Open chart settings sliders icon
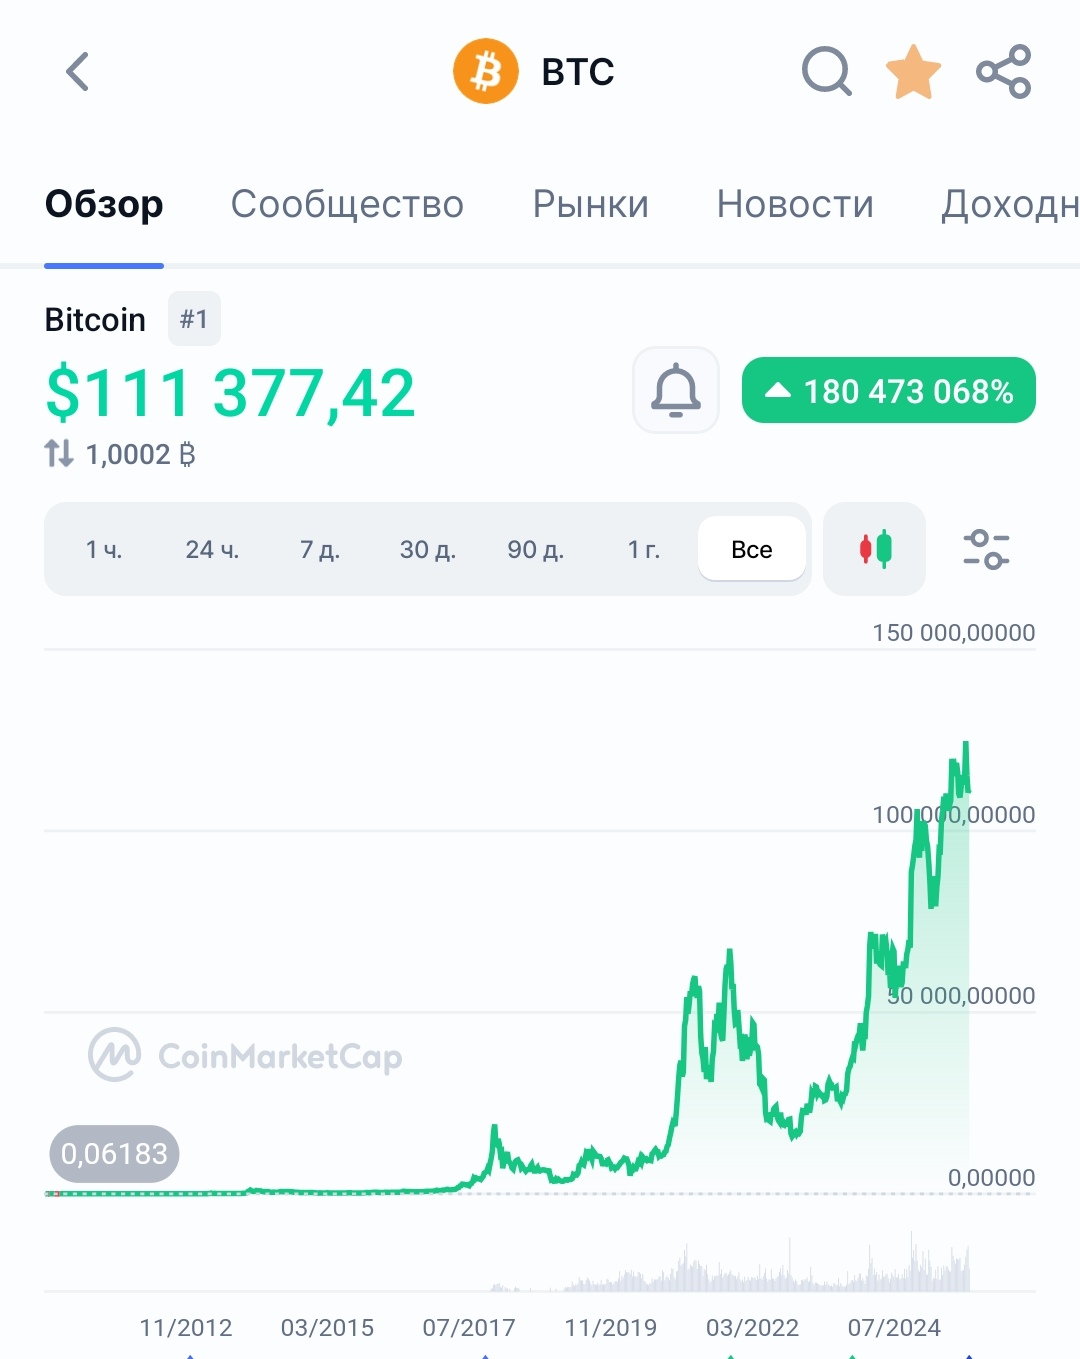This screenshot has height=1359, width=1080. 986,549
